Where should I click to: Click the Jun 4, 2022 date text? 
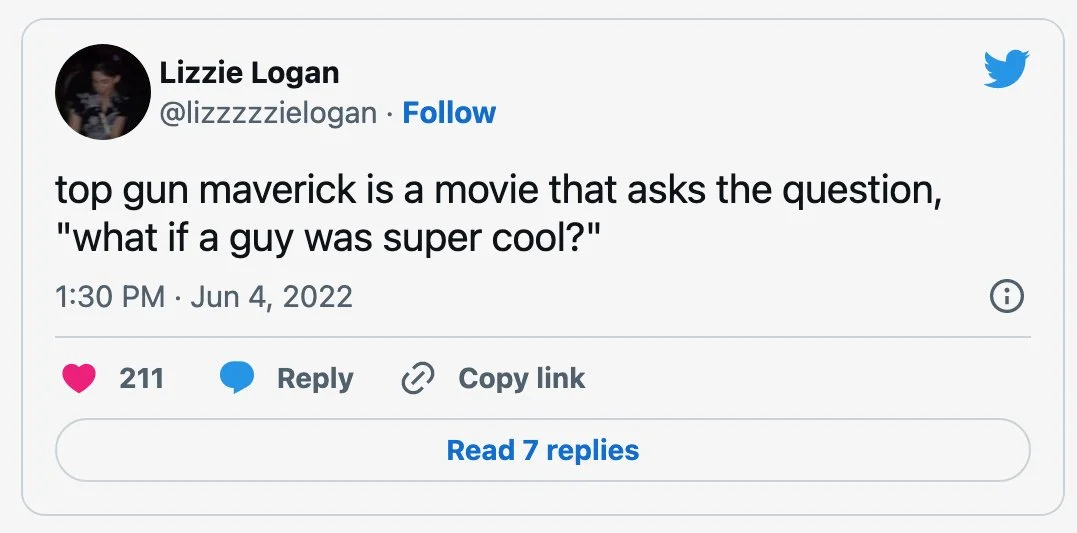tap(271, 297)
